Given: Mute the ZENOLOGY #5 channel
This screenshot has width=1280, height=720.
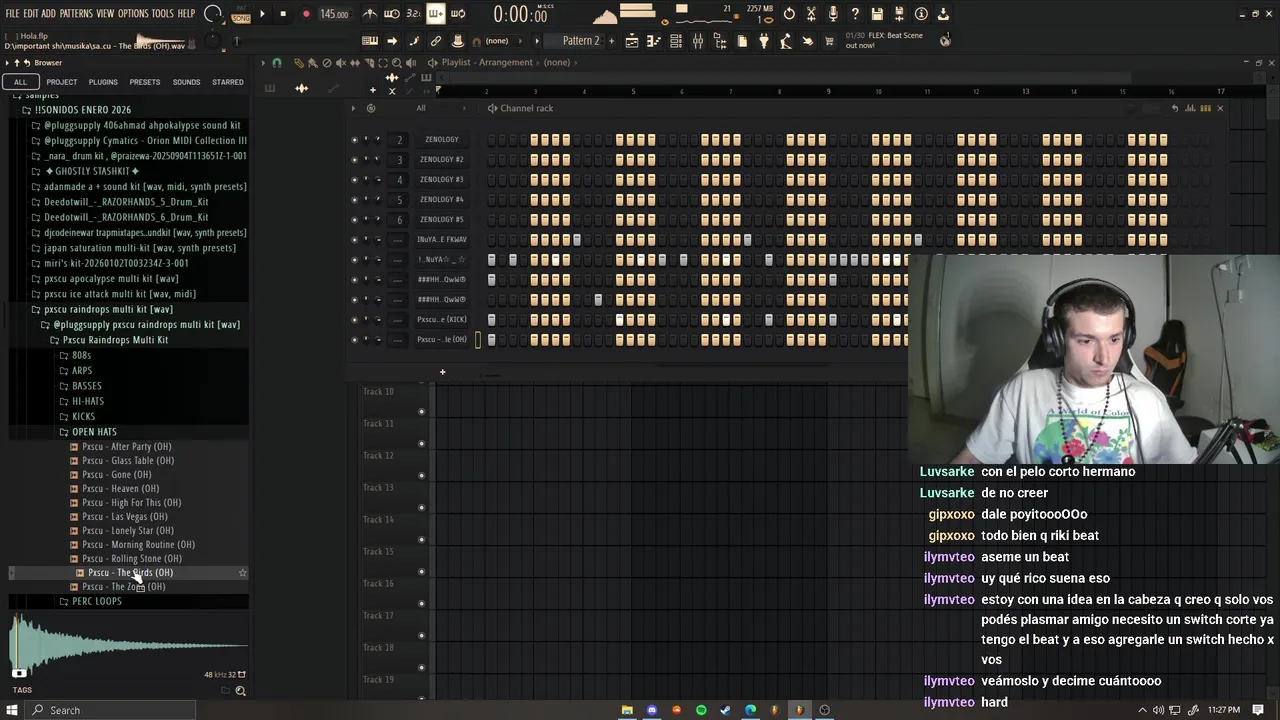Looking at the screenshot, I should coord(354,220).
